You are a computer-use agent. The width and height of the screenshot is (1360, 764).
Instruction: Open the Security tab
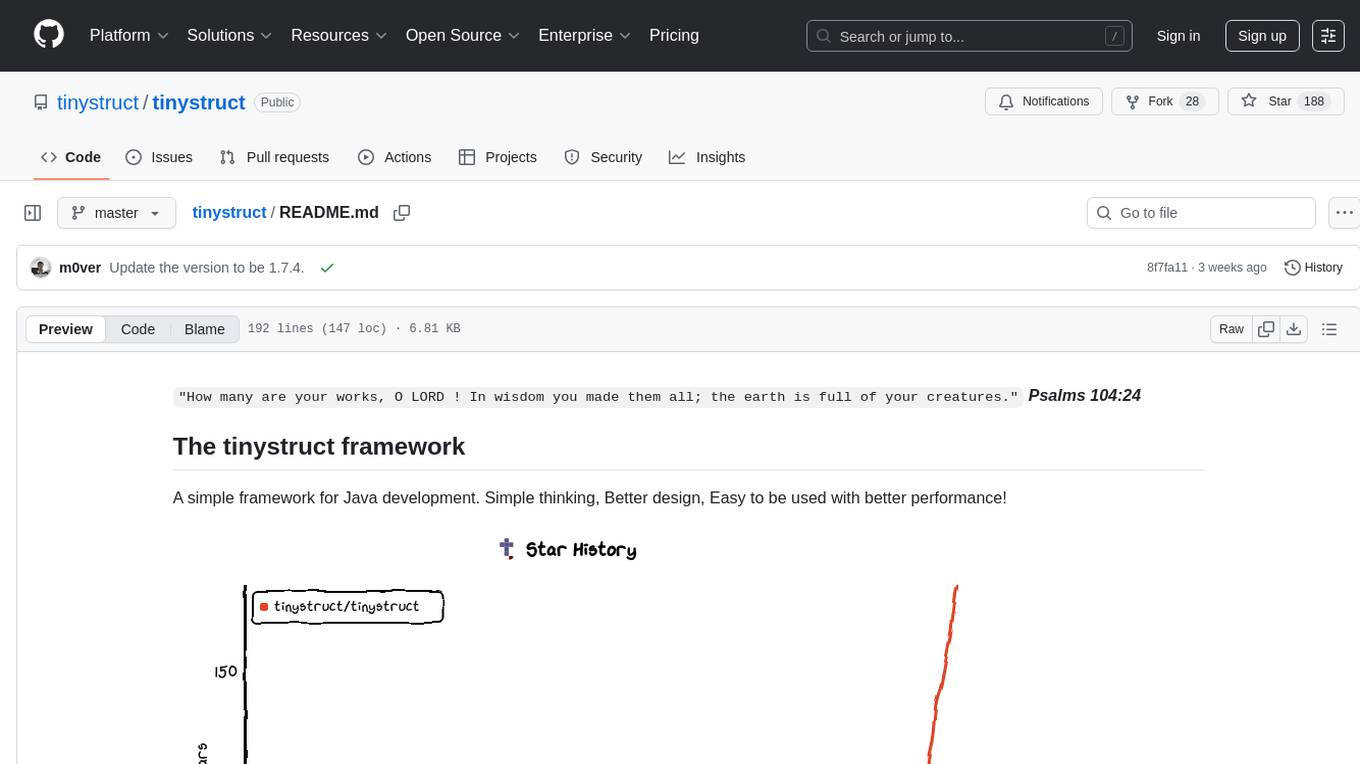[603, 157]
